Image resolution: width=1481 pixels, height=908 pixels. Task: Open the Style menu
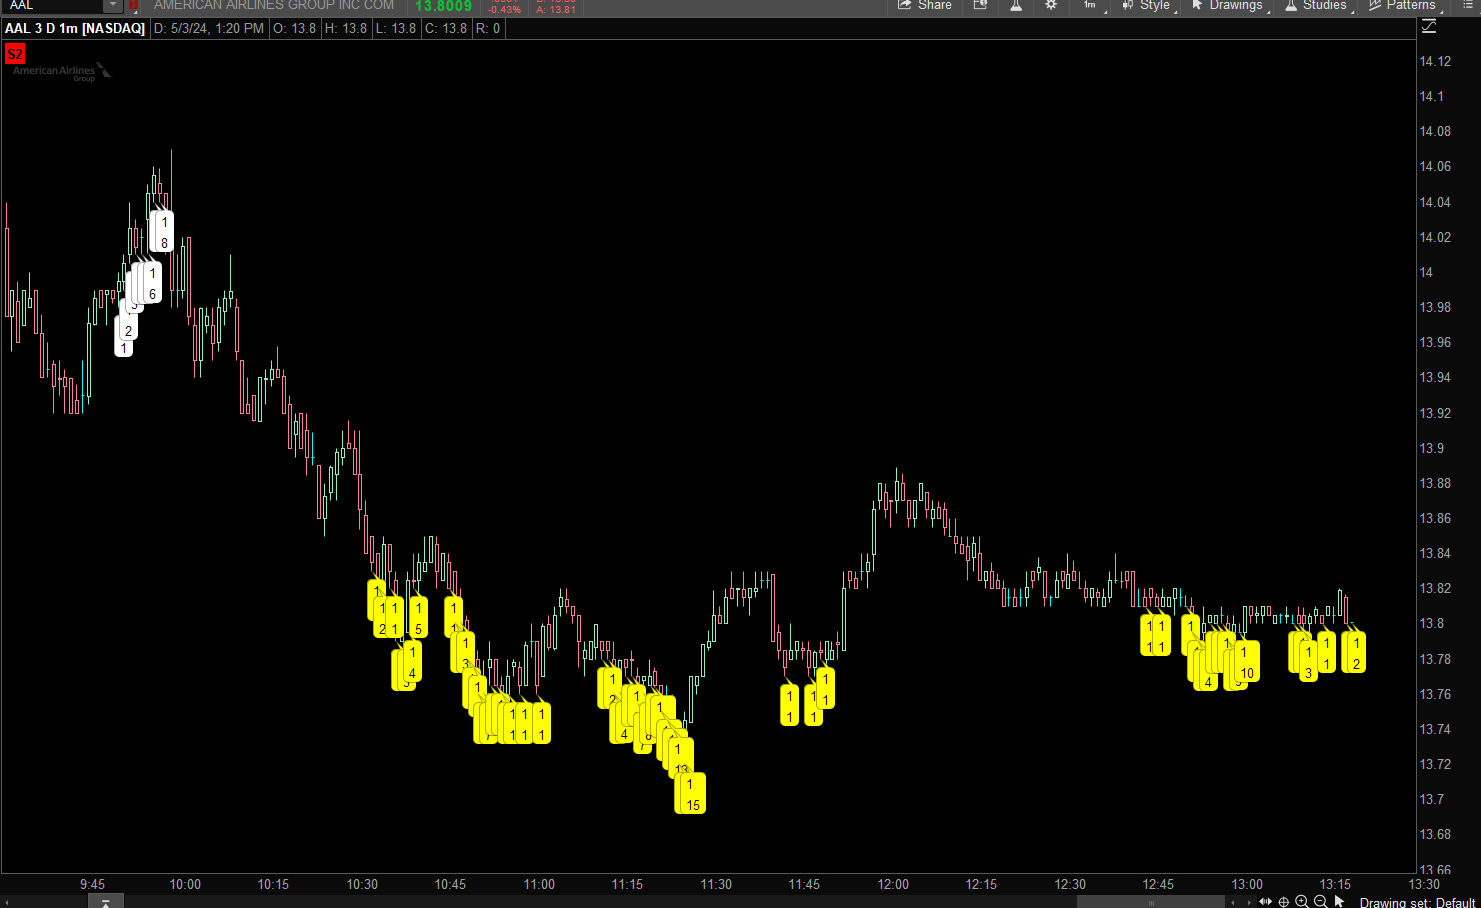click(1146, 5)
